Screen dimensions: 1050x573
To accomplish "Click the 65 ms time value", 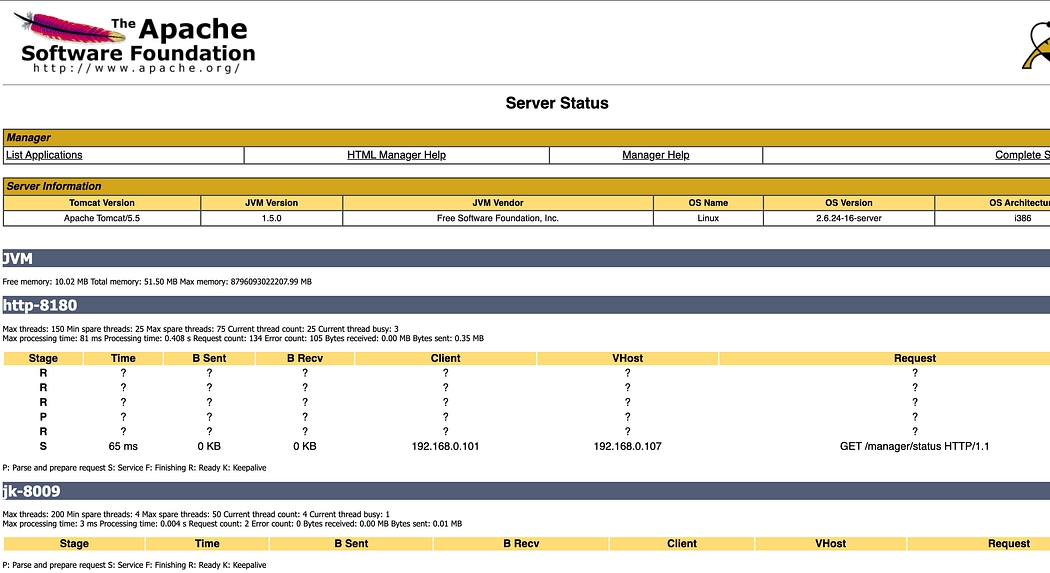I will tap(123, 446).
